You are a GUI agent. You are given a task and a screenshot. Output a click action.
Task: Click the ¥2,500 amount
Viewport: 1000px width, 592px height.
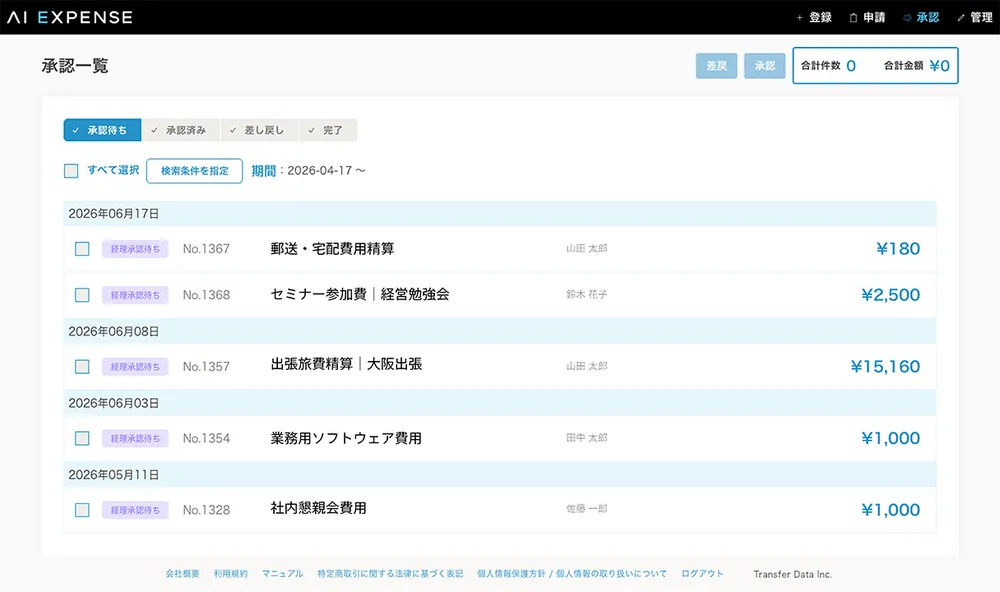[891, 295]
